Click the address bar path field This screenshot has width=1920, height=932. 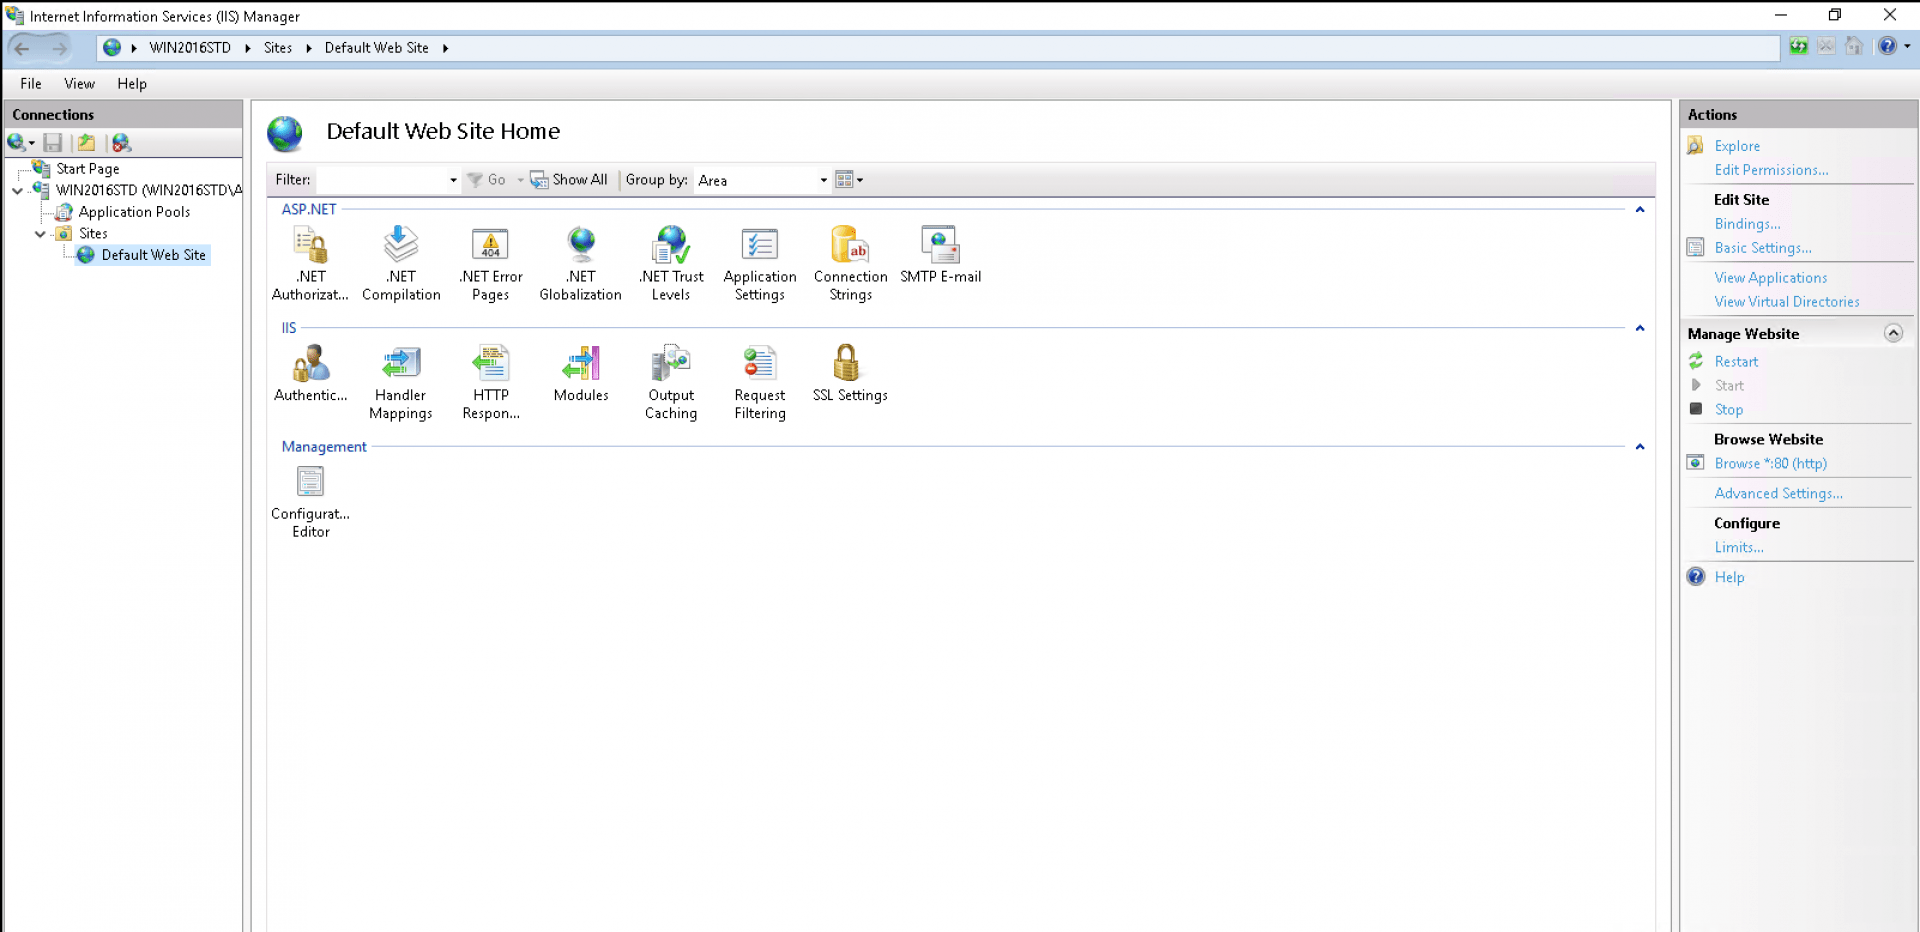[938, 48]
